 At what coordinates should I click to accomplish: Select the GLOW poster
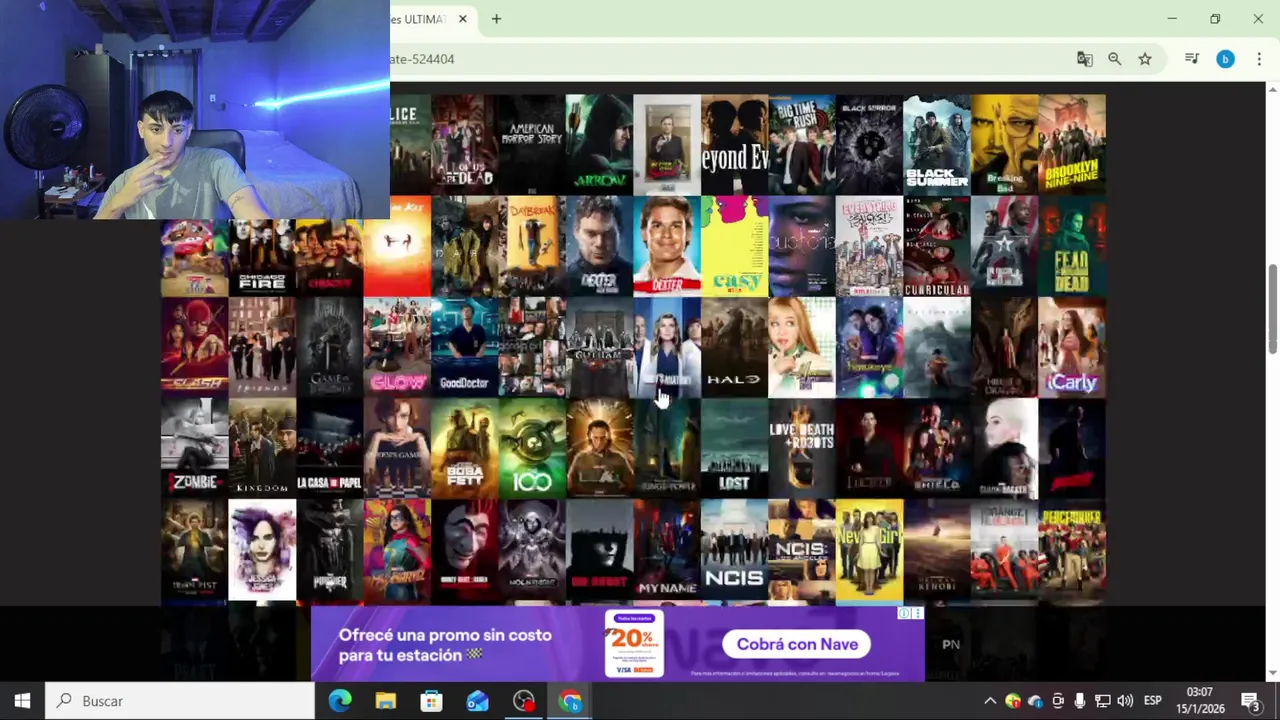tap(397, 347)
